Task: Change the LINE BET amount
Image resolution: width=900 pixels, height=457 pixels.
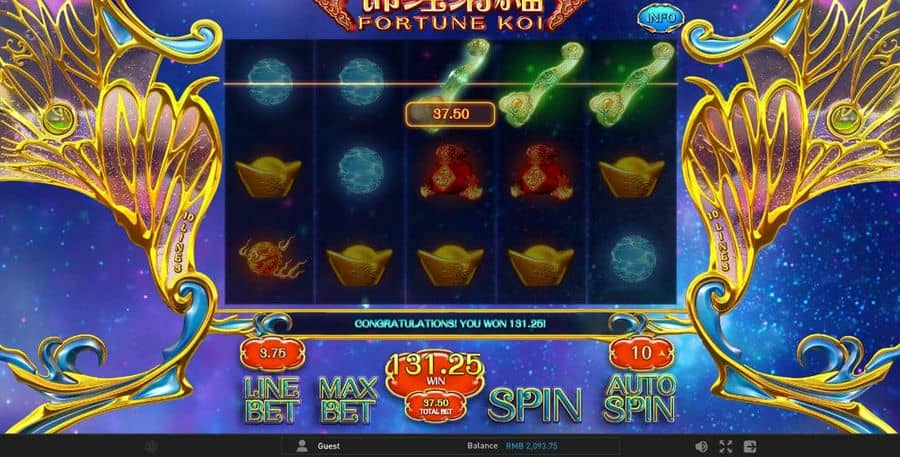Action: [x=272, y=400]
